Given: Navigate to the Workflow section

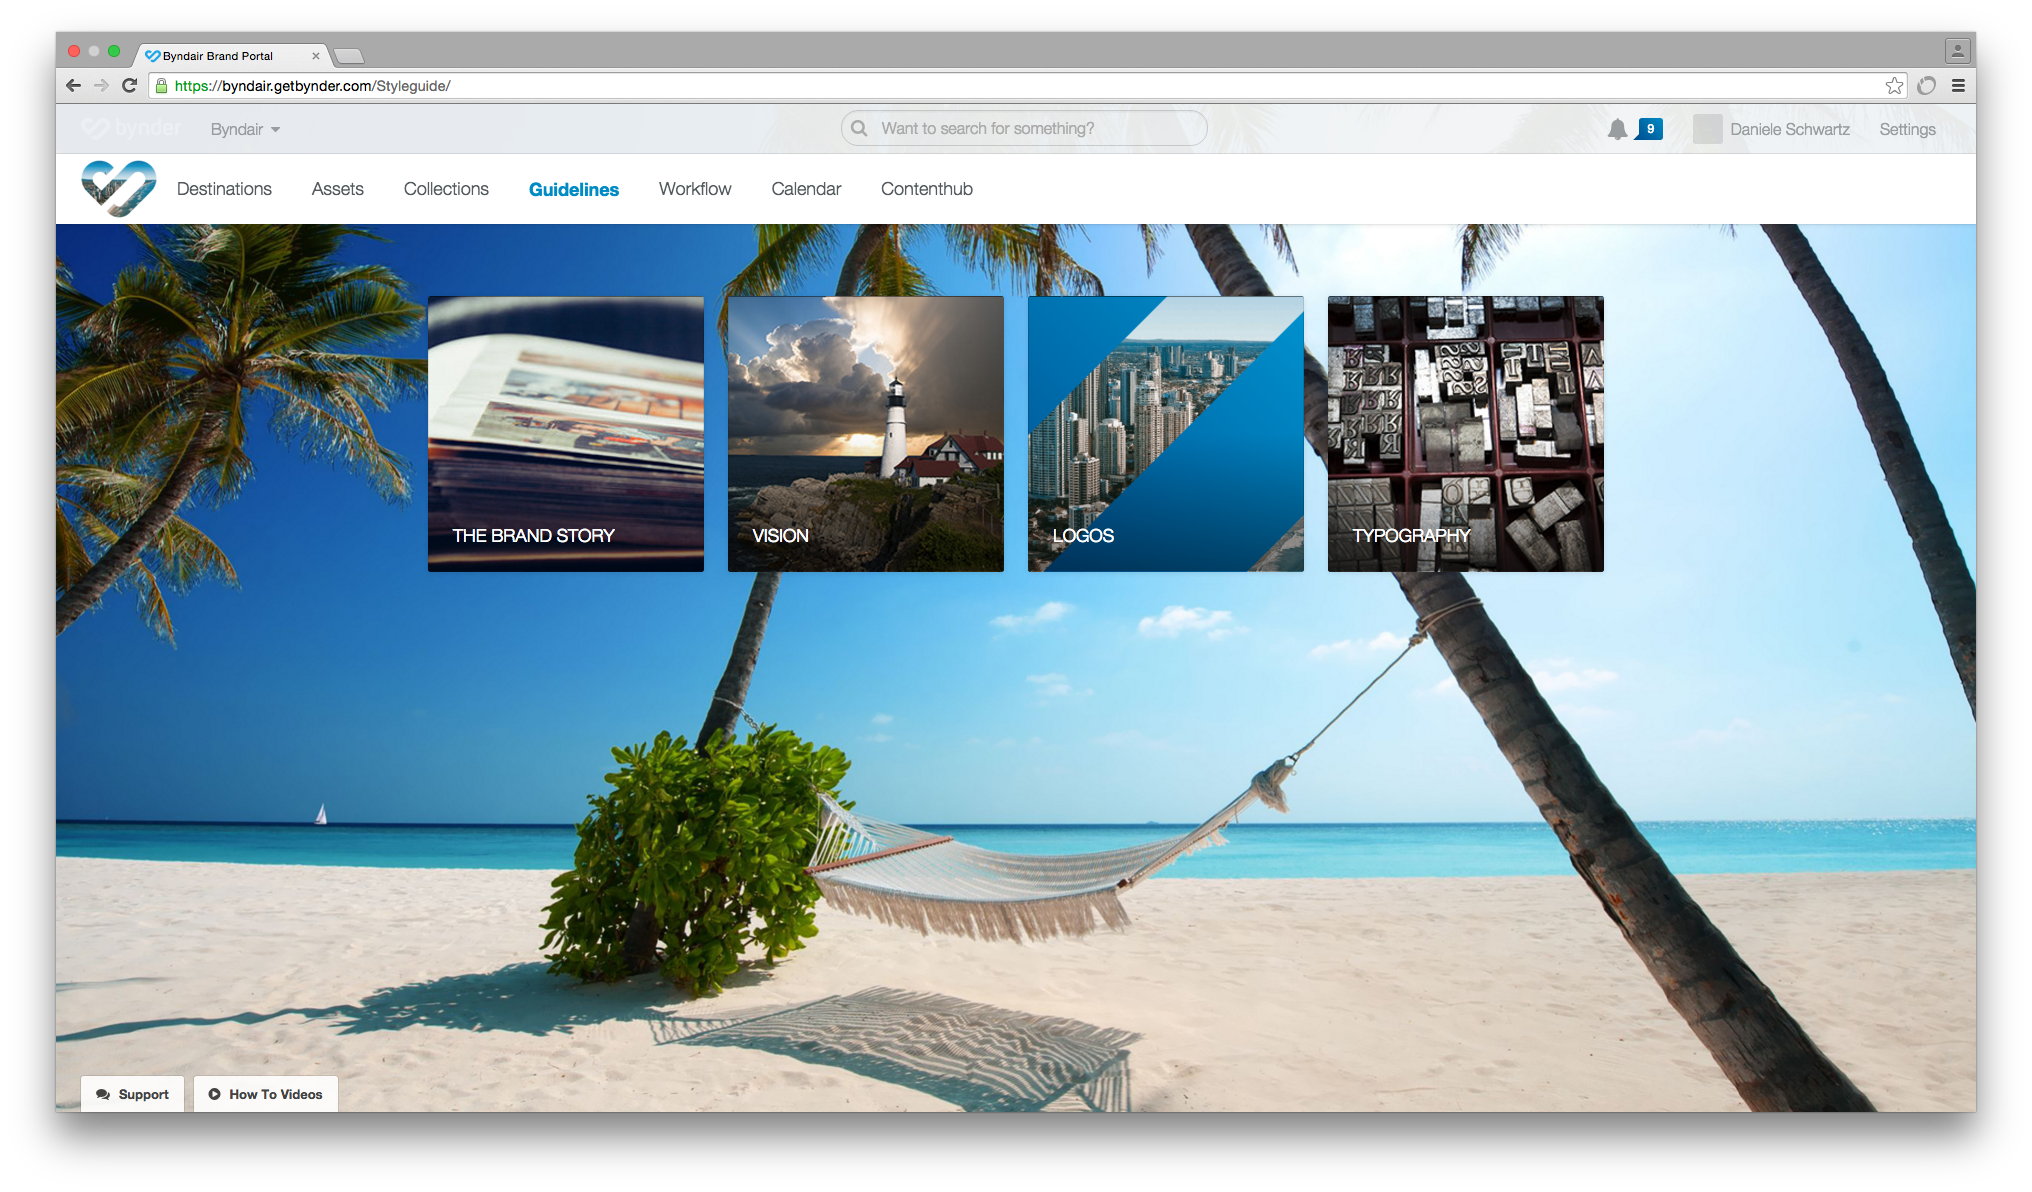Looking at the screenshot, I should (x=694, y=188).
